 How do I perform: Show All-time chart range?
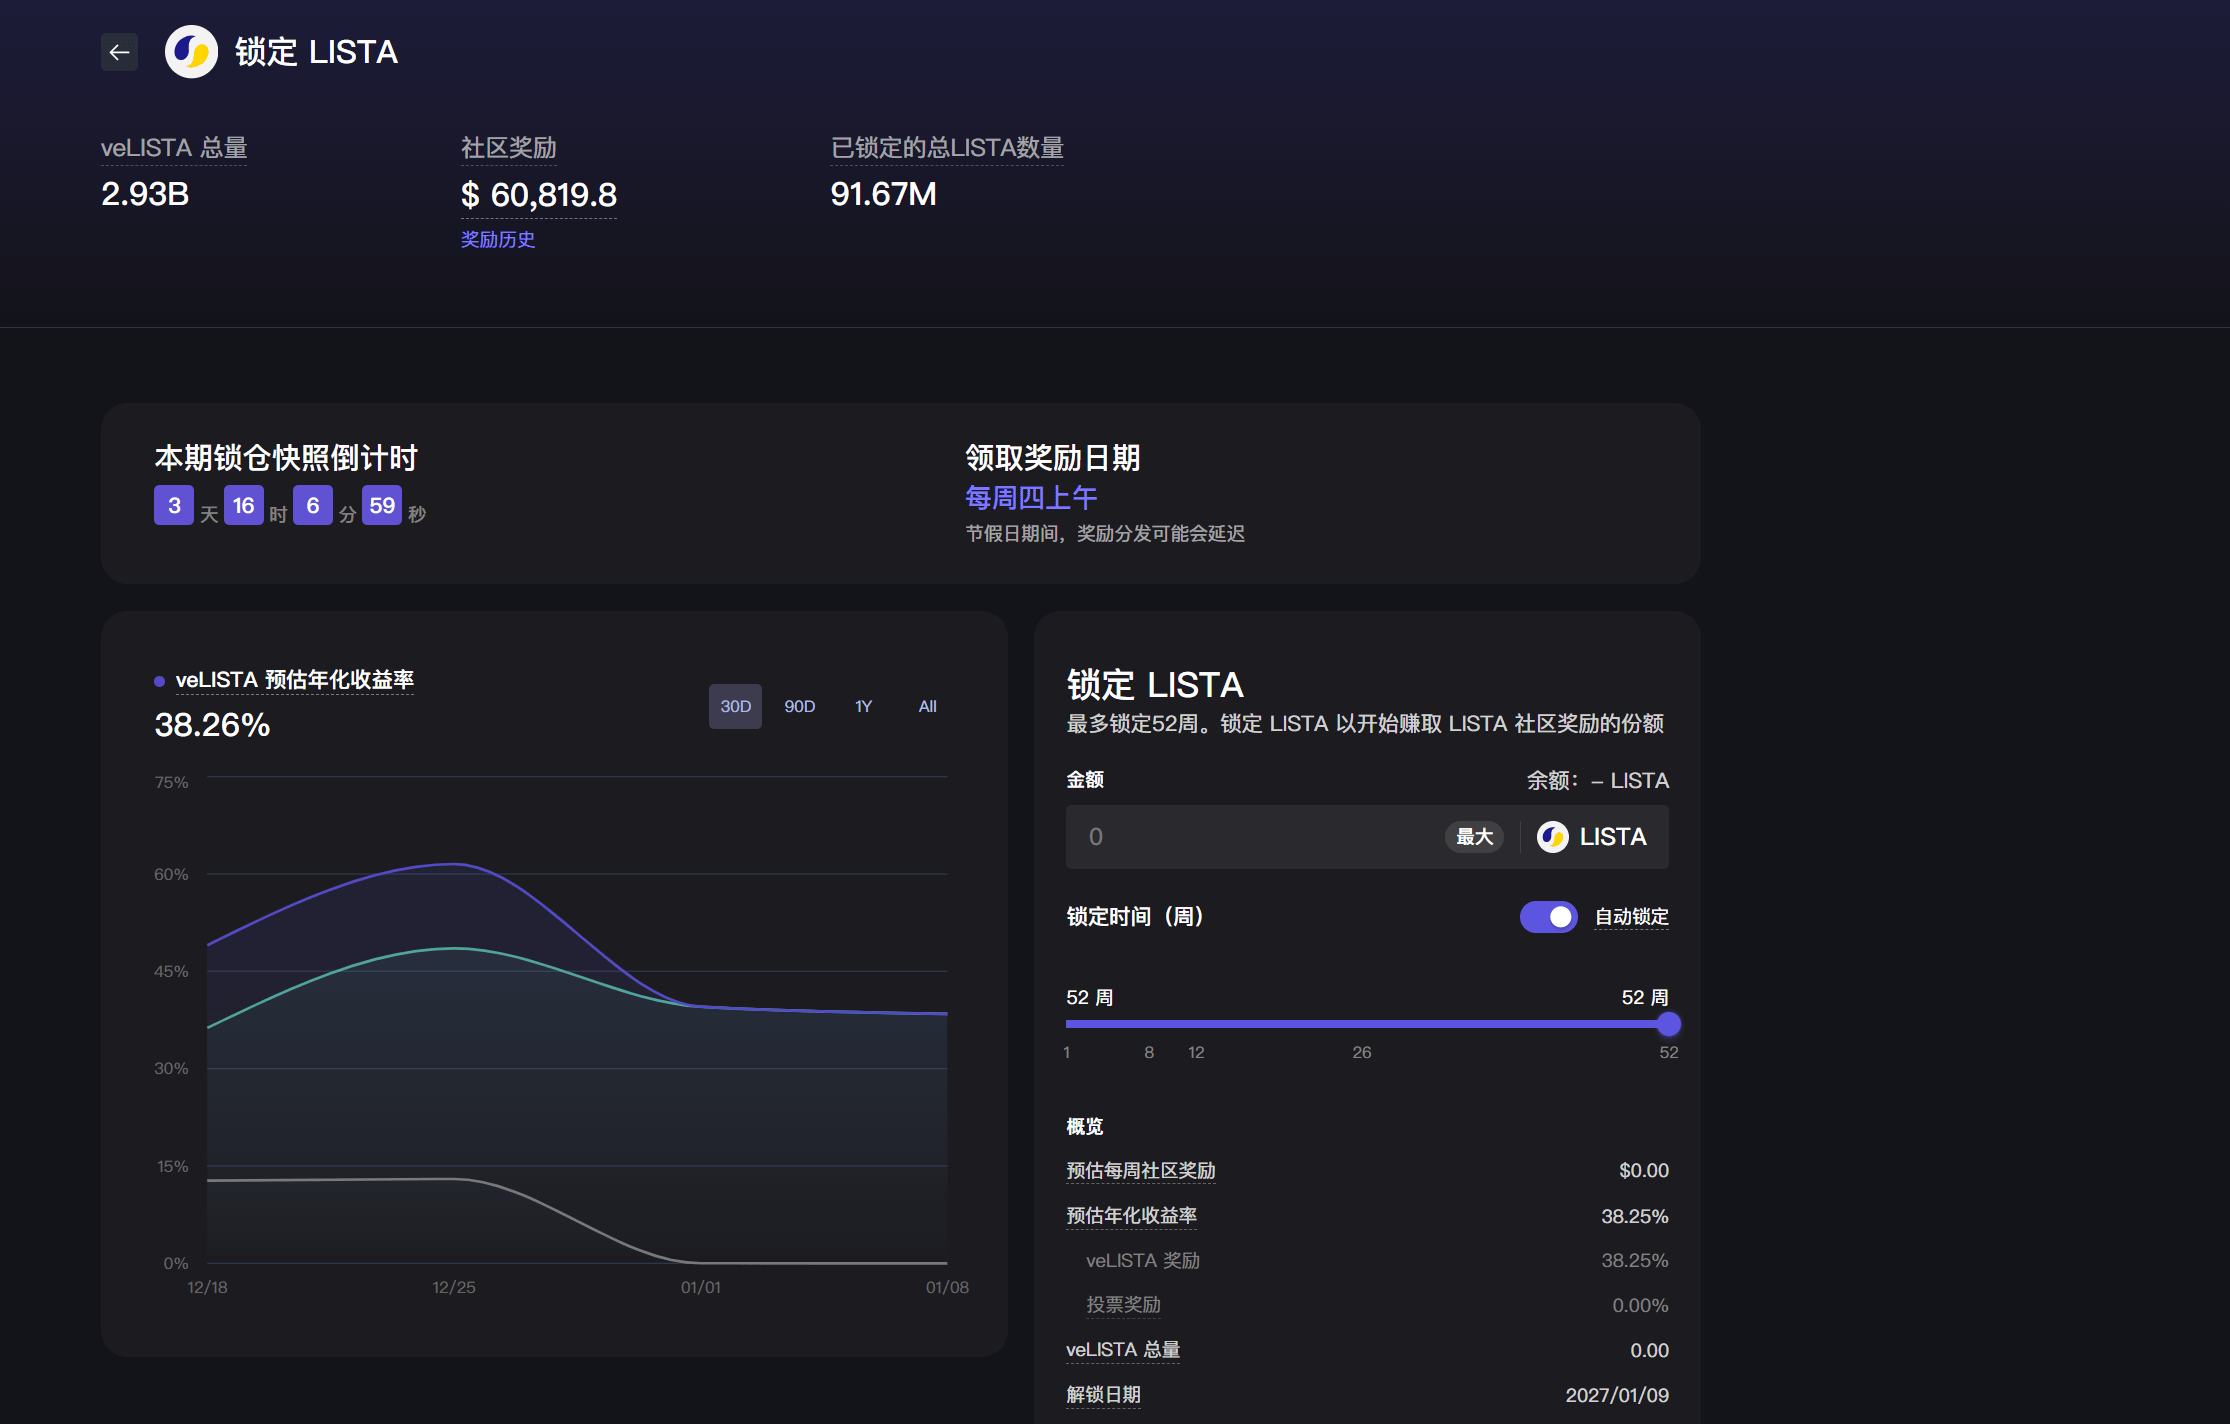coord(927,707)
